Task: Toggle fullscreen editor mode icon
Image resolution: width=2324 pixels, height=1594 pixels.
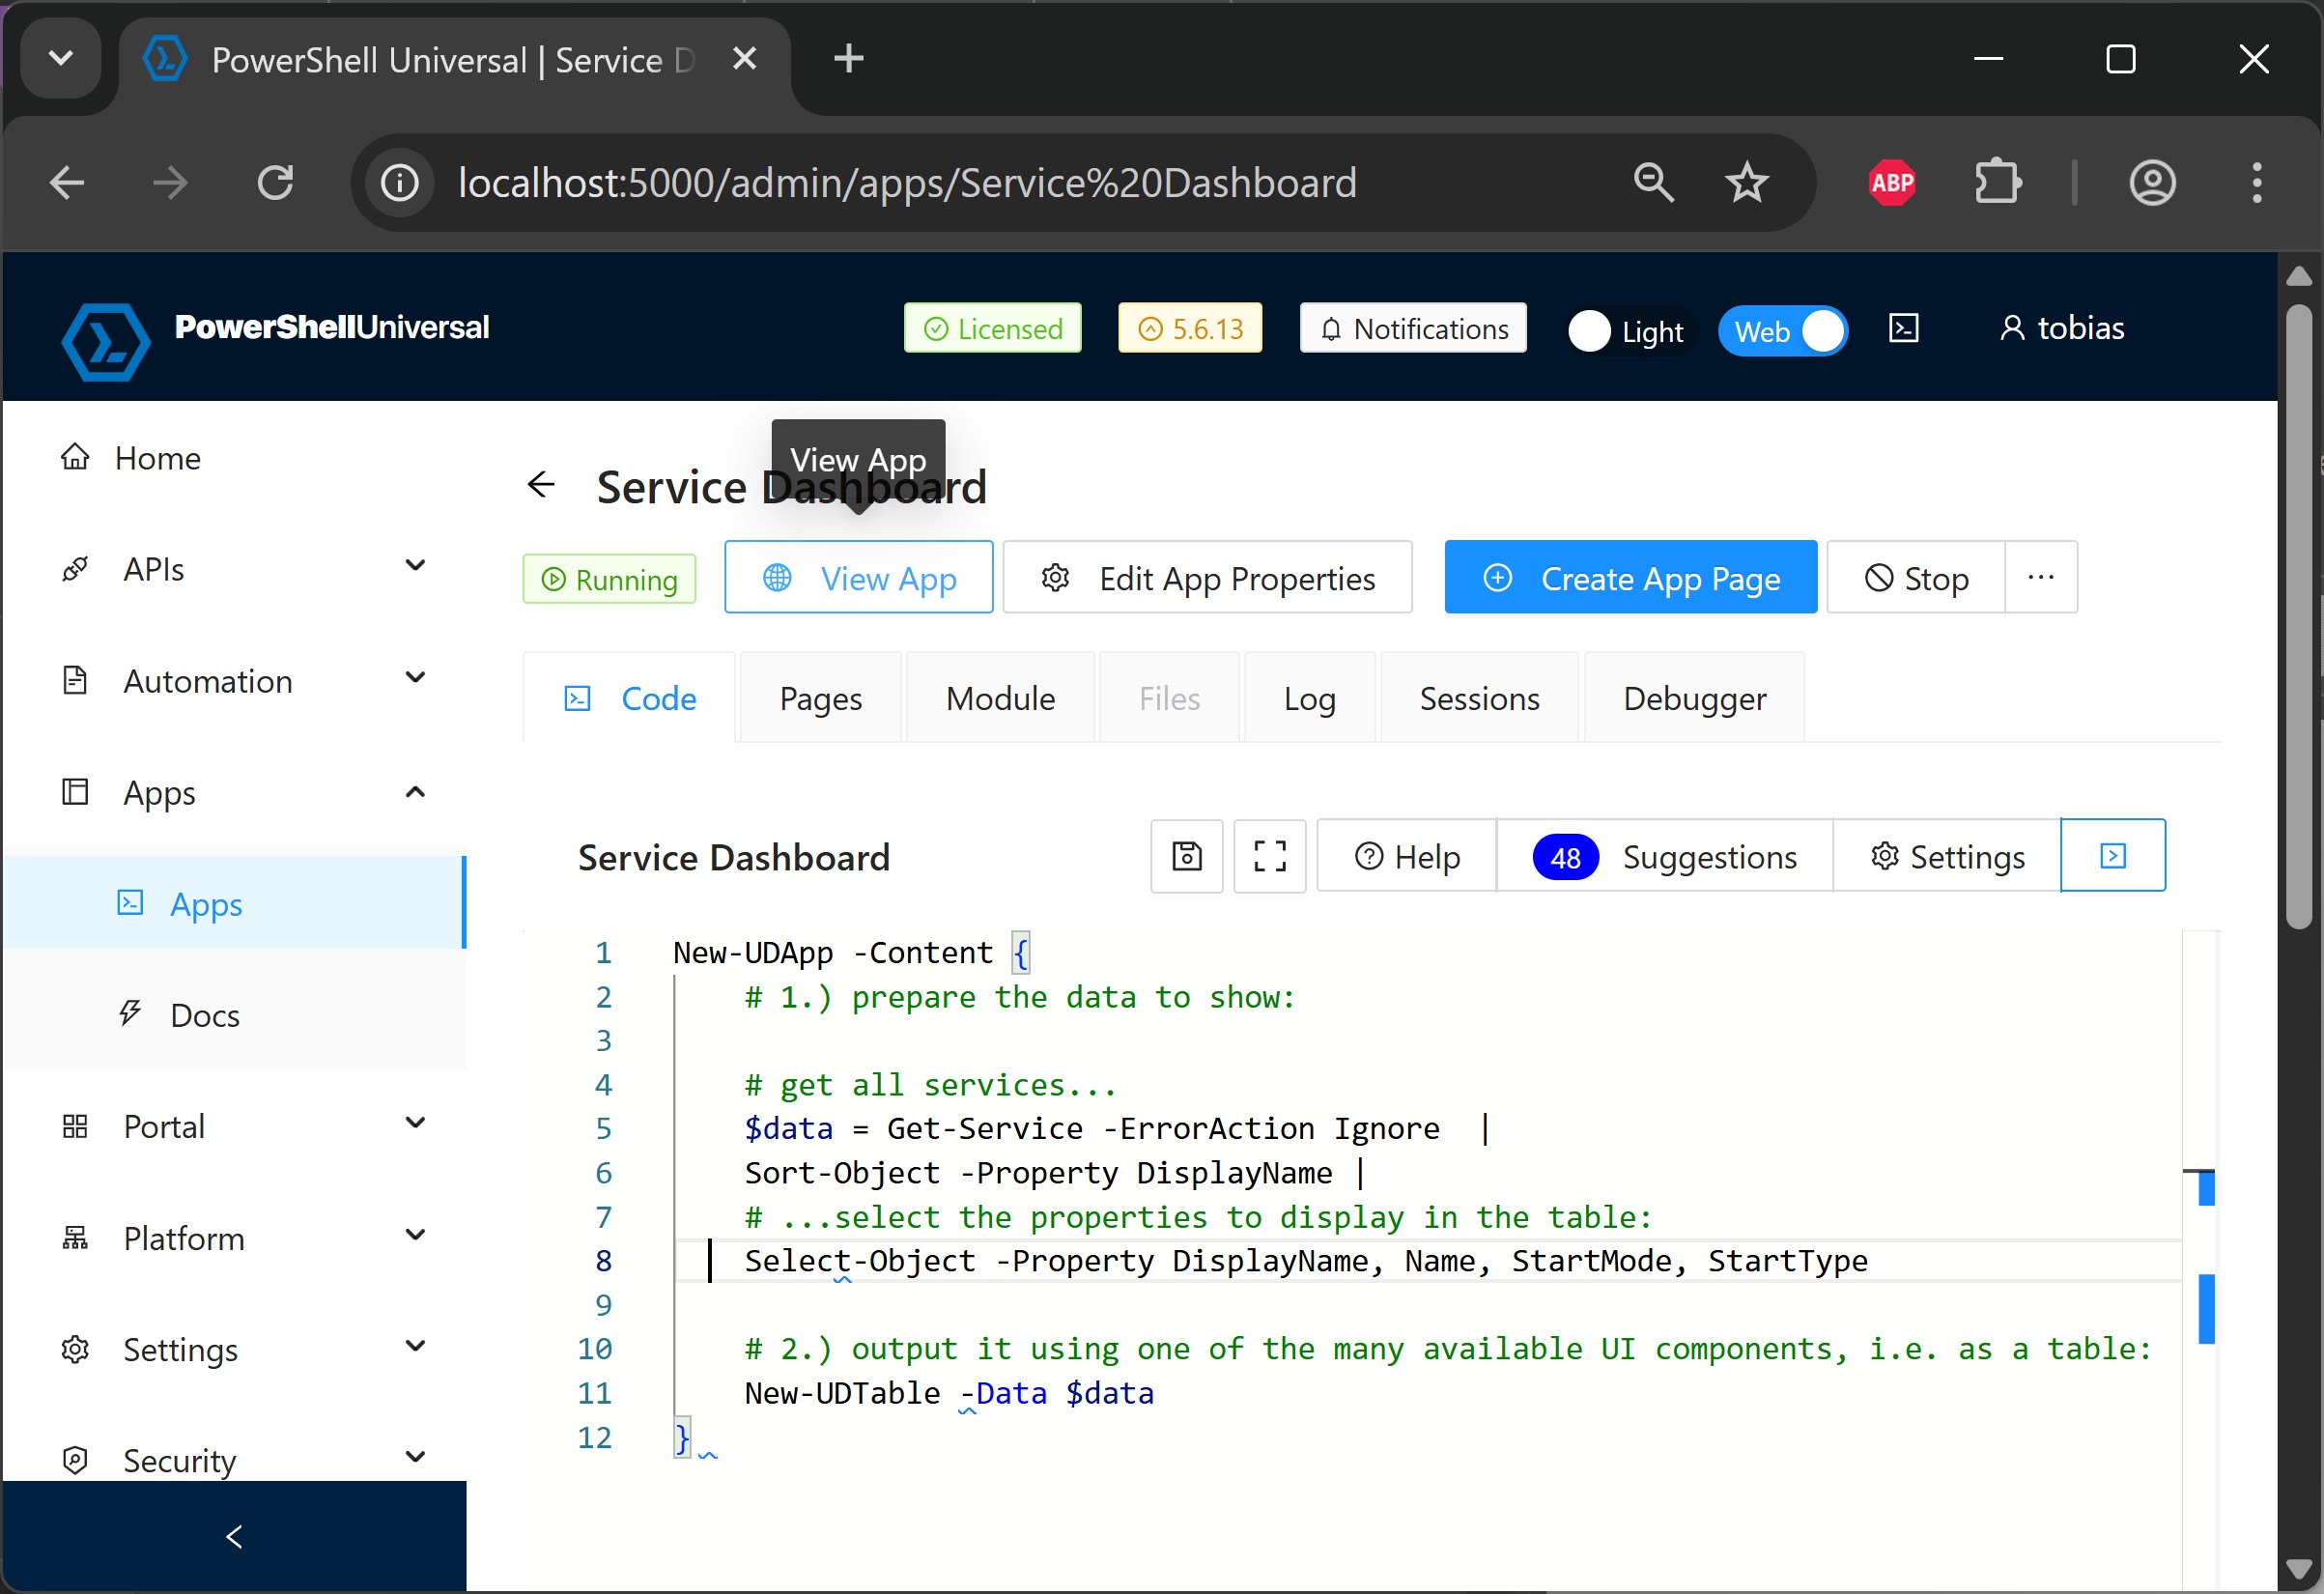Action: [x=1269, y=856]
